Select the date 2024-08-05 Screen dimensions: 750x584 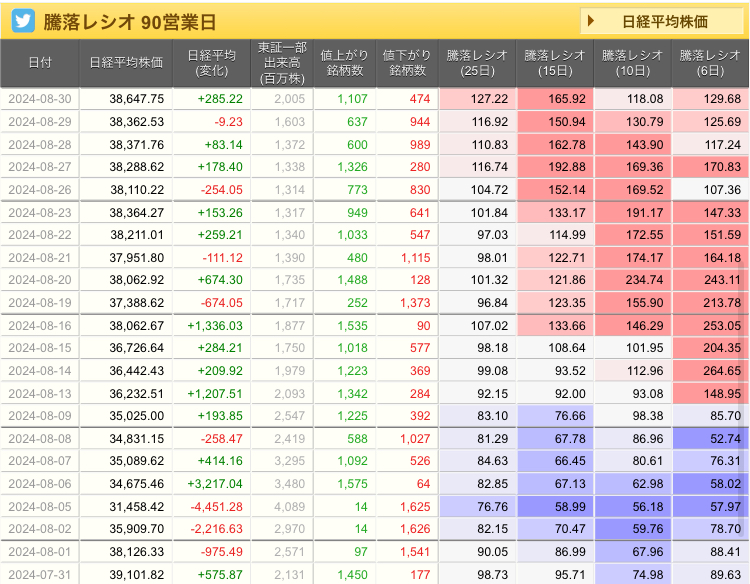coord(40,507)
